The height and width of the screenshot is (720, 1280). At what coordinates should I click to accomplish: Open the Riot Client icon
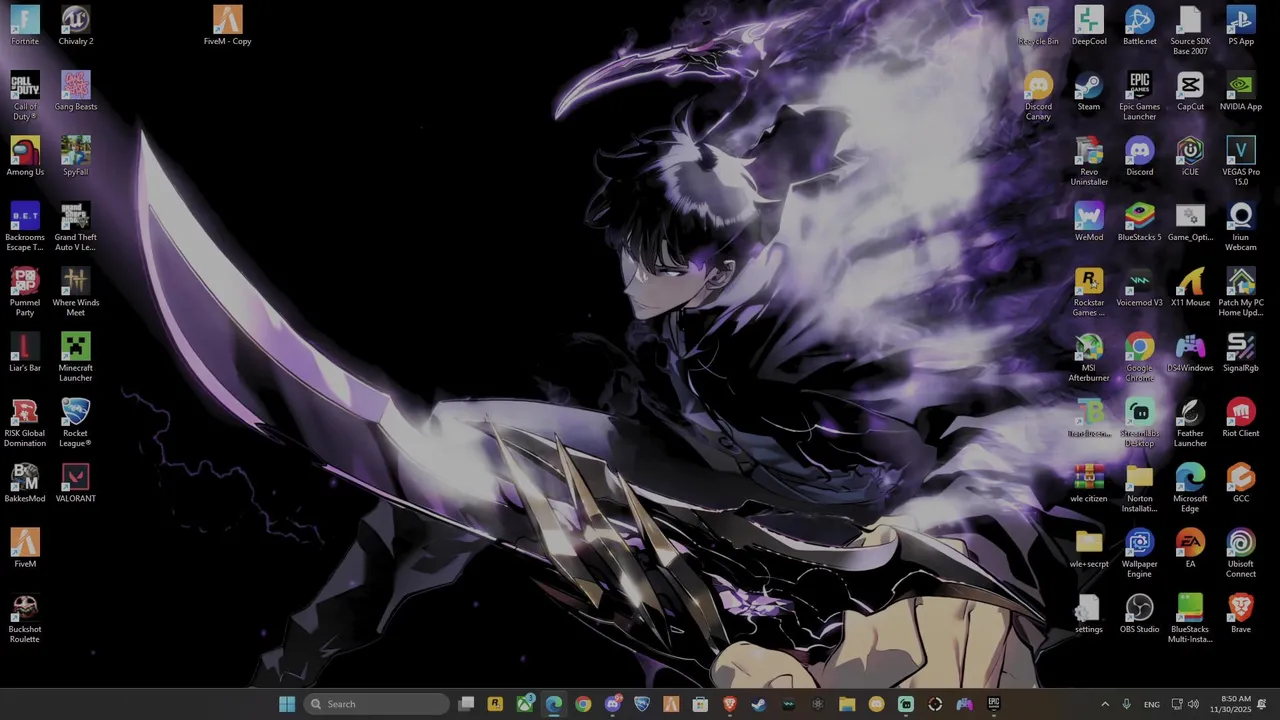click(1240, 417)
